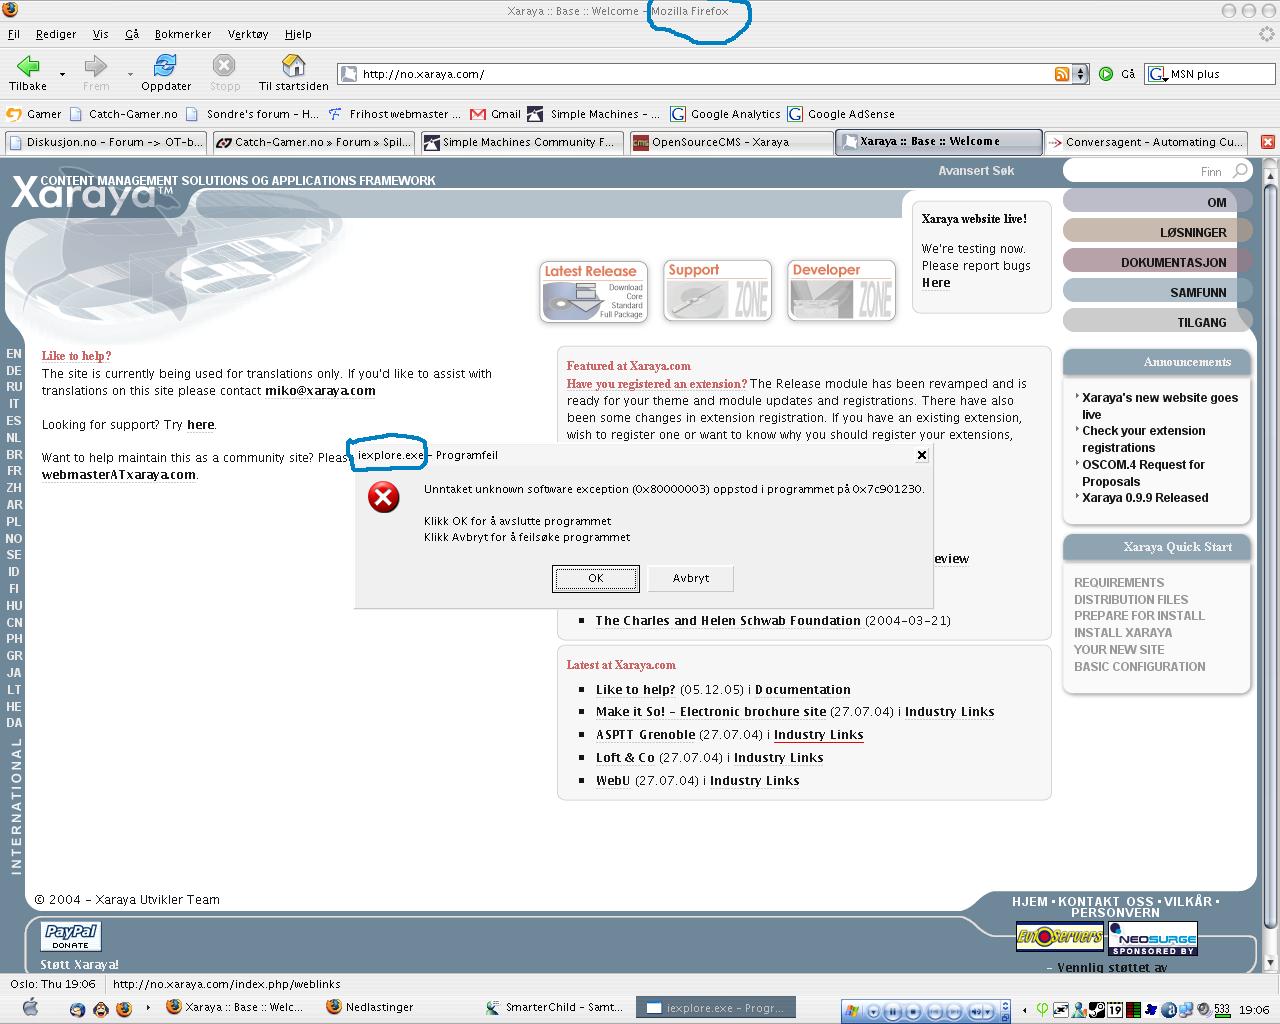Click the MSN Messenger tray icon
Viewport: 1280px width, 1024px height.
[x=1079, y=1010]
